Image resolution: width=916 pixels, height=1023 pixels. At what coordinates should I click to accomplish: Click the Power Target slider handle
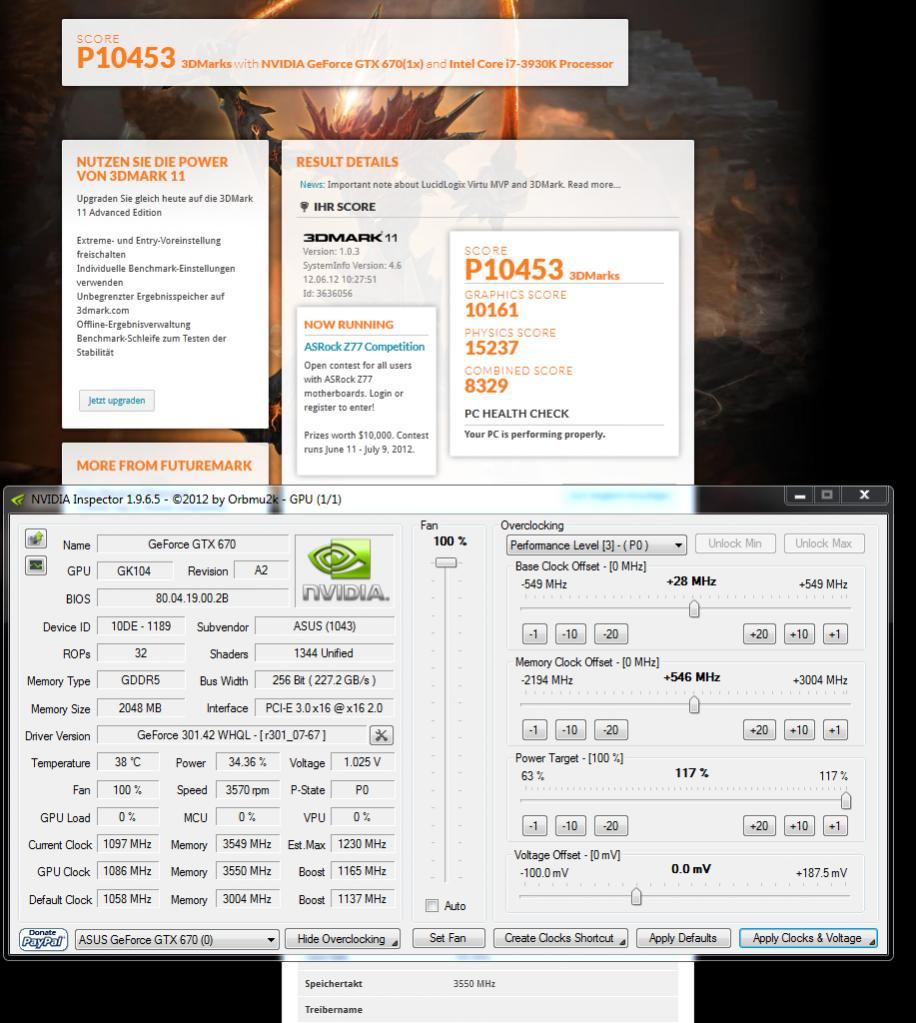tap(846, 801)
